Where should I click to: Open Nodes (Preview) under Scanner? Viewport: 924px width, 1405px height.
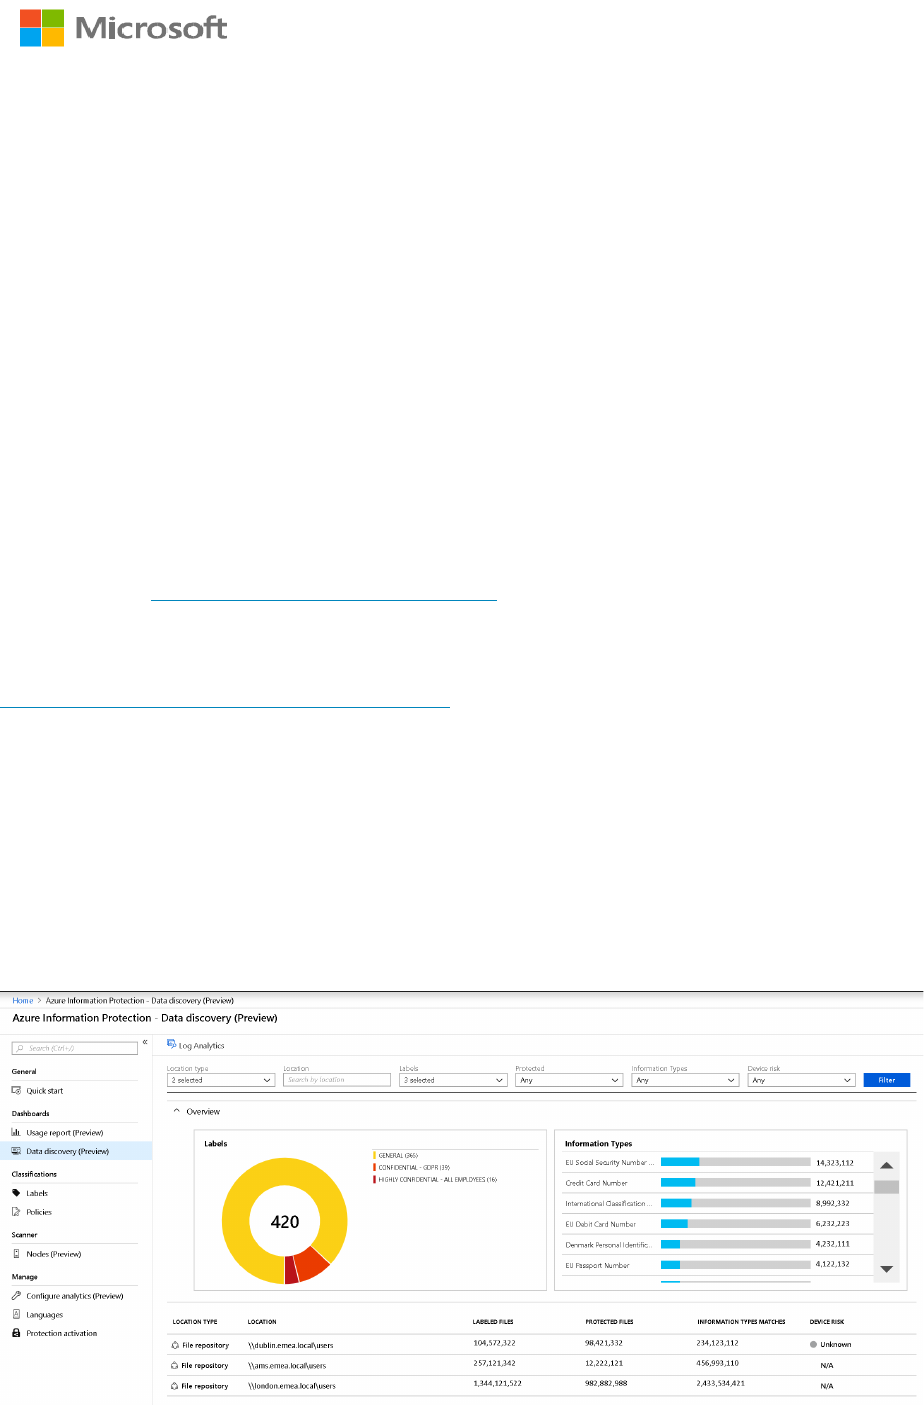(54, 1254)
